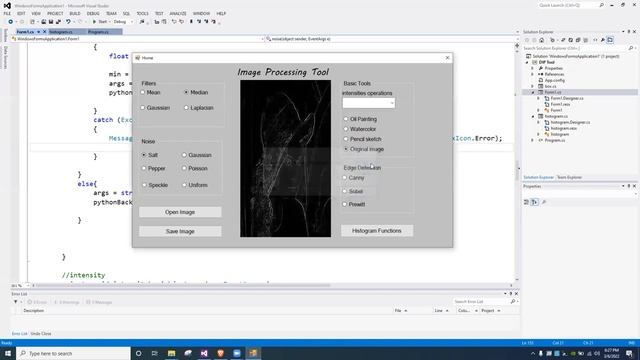
Task: Open the BUILD menu
Action: pos(75,13)
